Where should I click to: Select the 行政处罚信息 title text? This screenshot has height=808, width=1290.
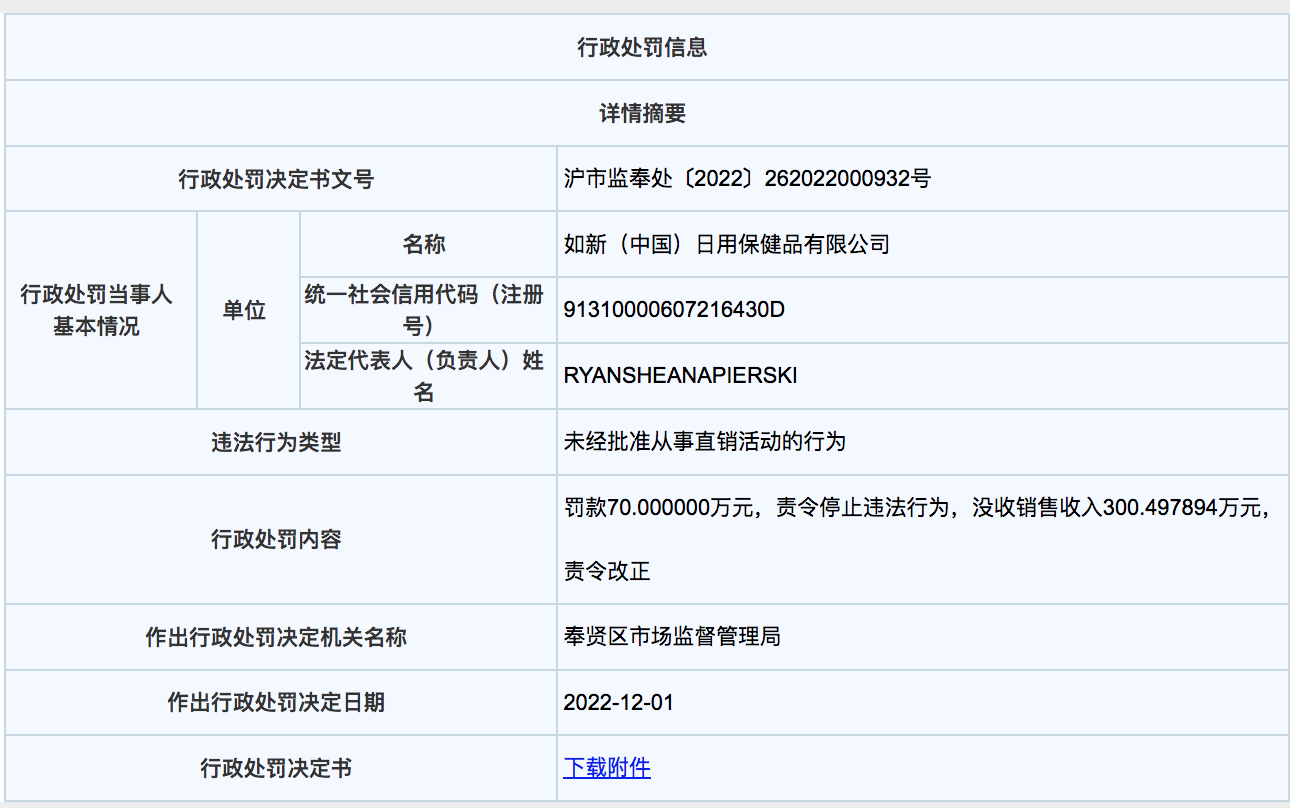(643, 47)
